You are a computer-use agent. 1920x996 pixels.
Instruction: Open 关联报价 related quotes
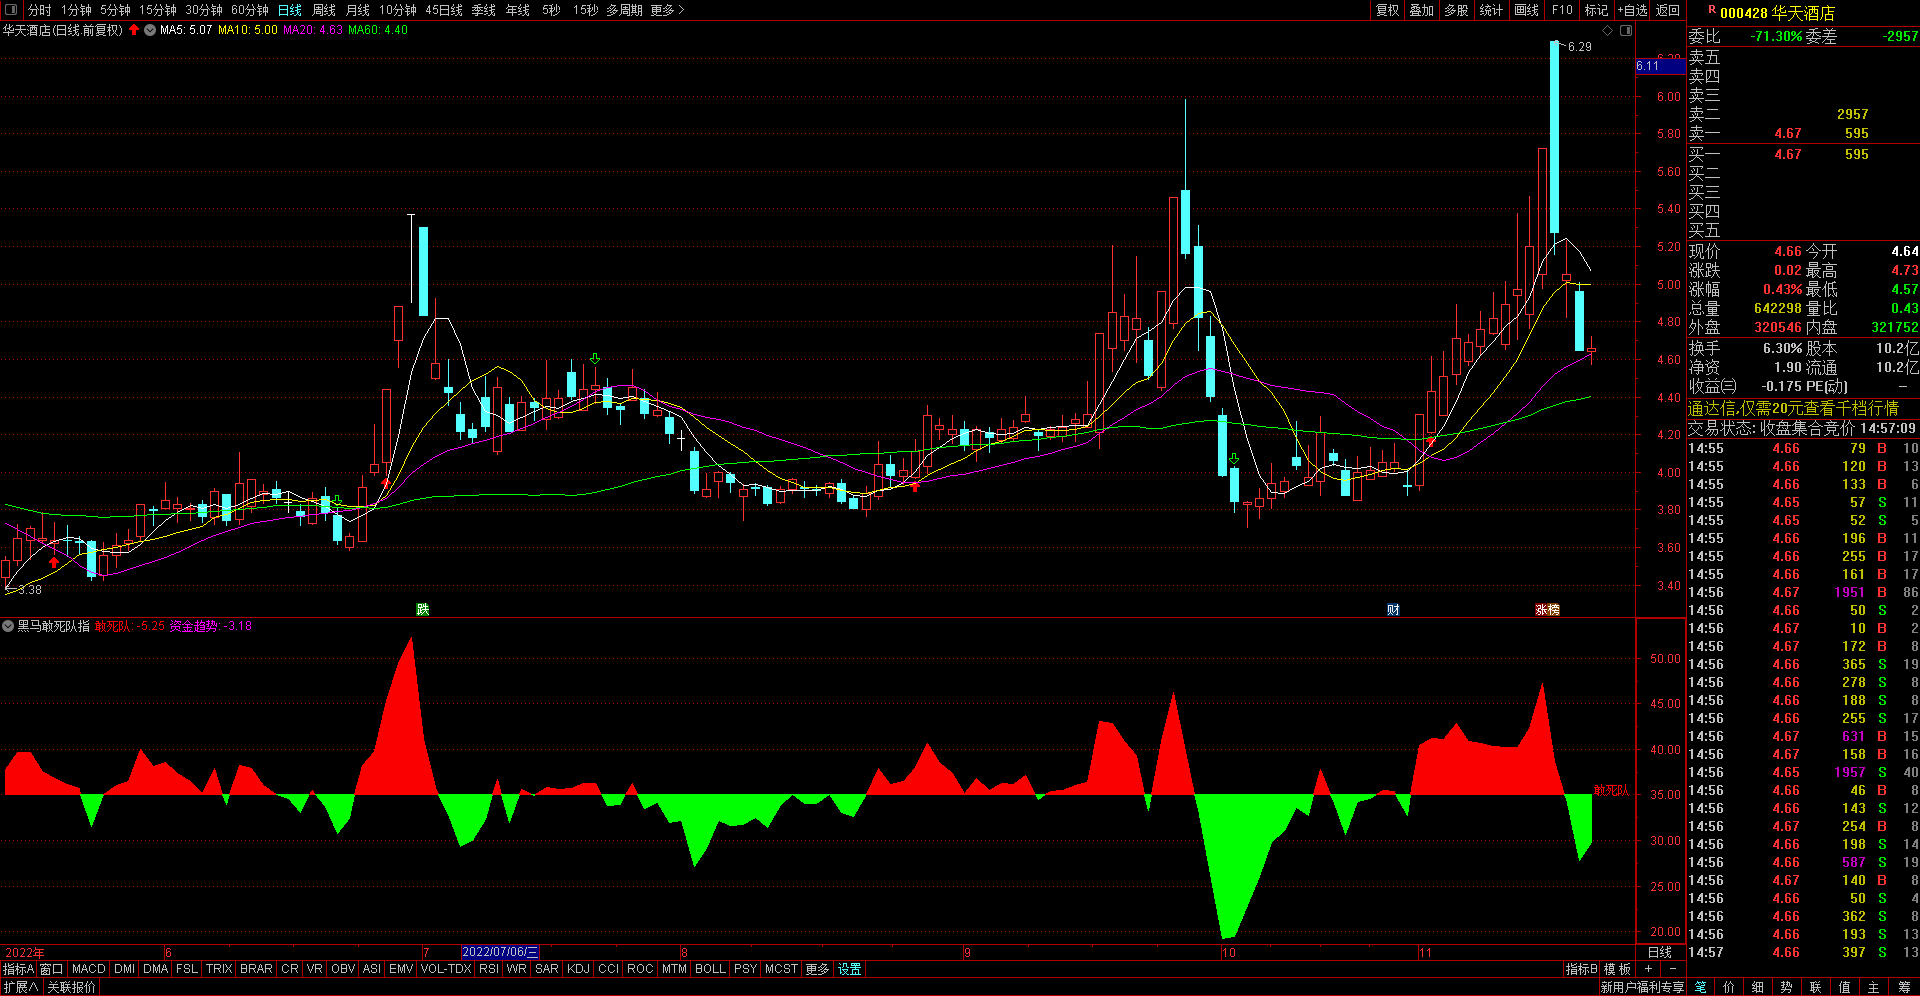[x=72, y=987]
